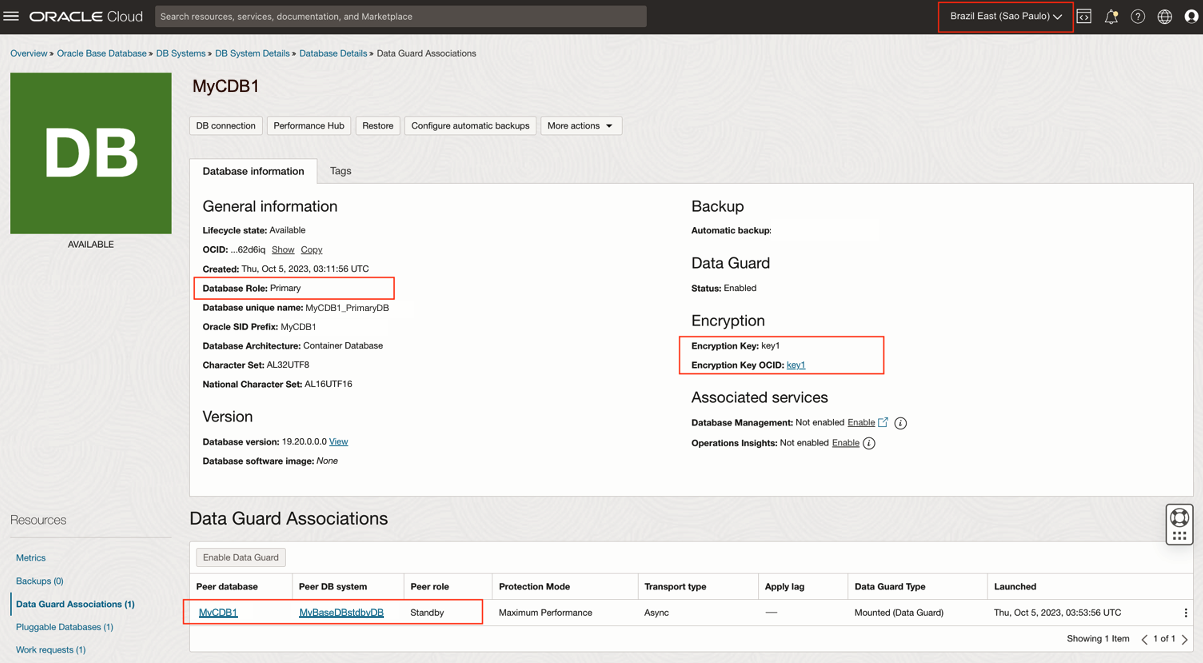Click Configure automatic backups button
1203x663 pixels.
pos(470,126)
